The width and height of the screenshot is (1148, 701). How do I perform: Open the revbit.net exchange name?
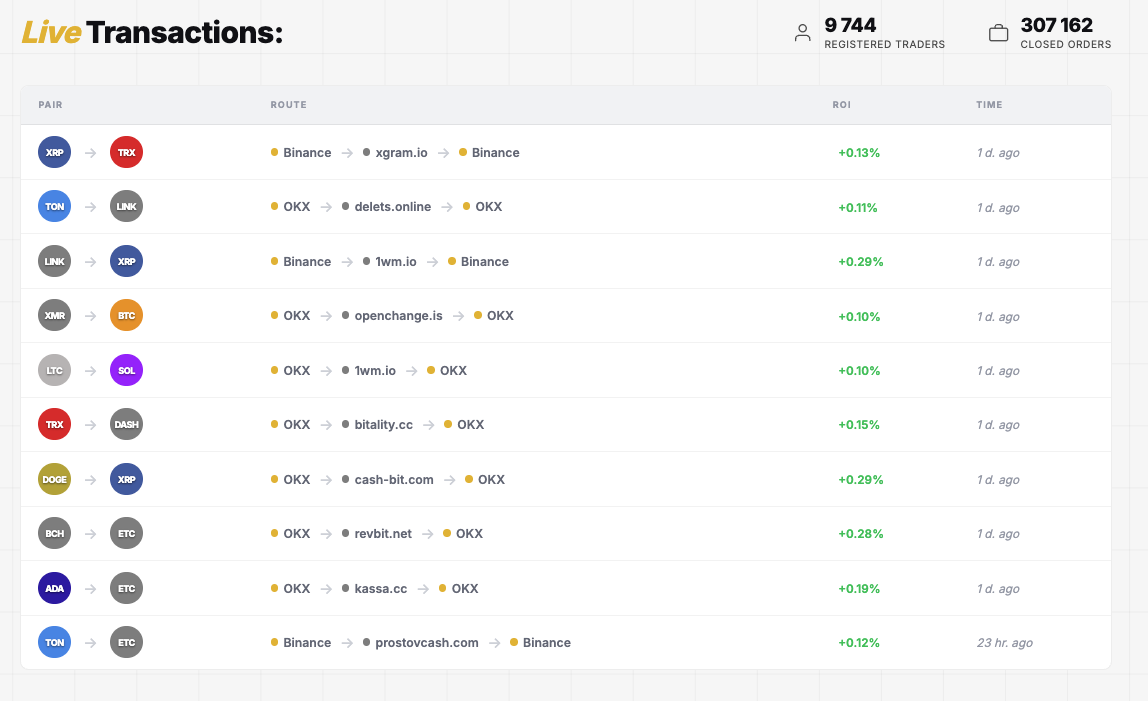coord(383,533)
